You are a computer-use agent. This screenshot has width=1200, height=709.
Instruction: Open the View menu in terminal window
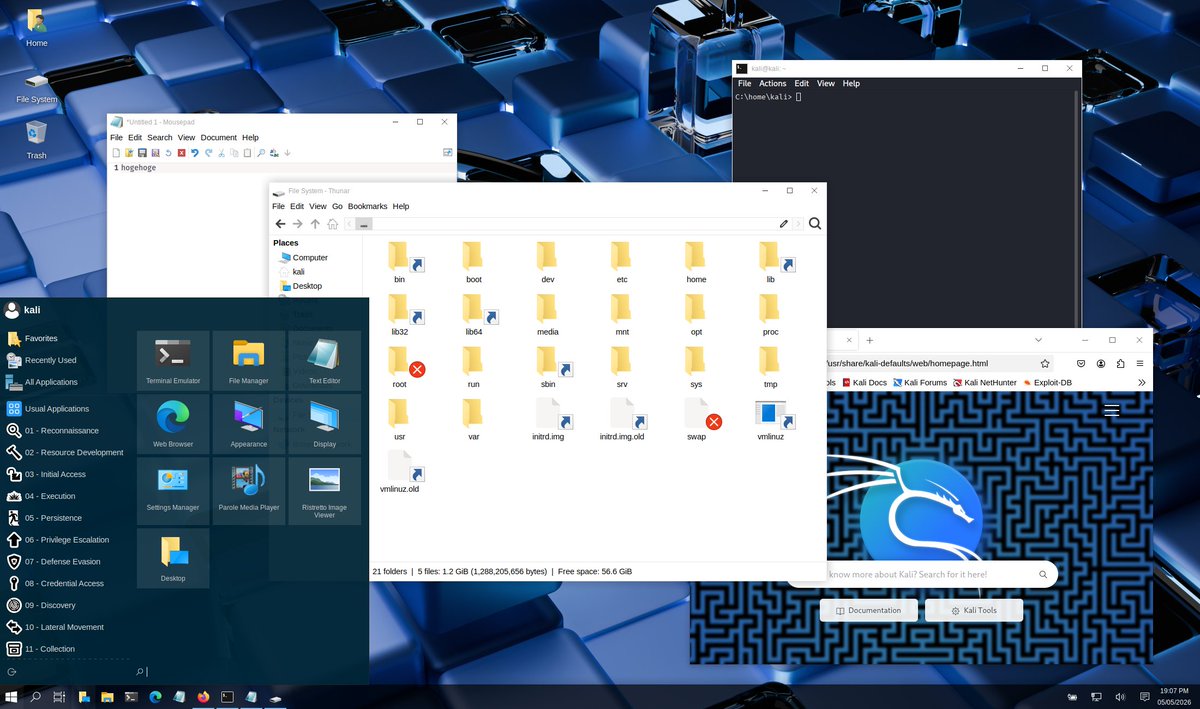(x=826, y=84)
